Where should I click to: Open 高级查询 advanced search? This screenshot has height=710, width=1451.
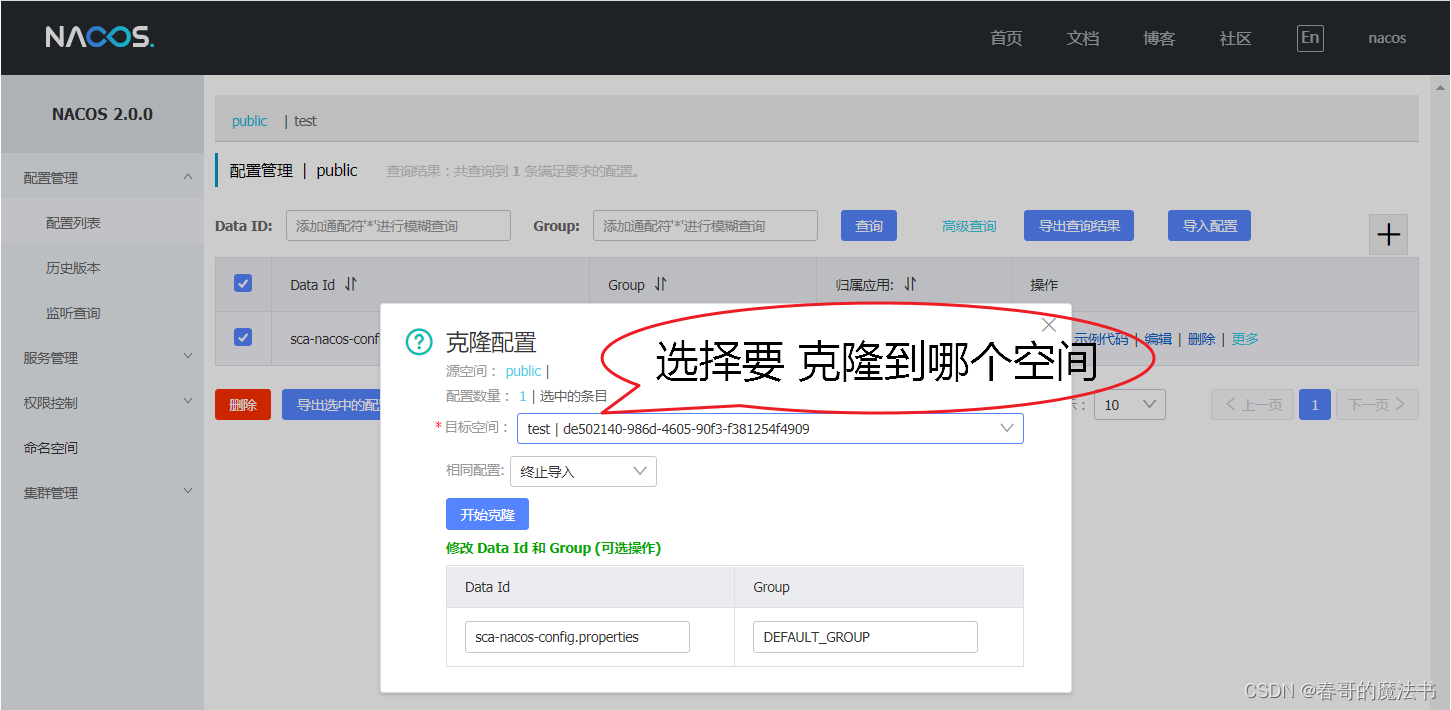pos(968,225)
